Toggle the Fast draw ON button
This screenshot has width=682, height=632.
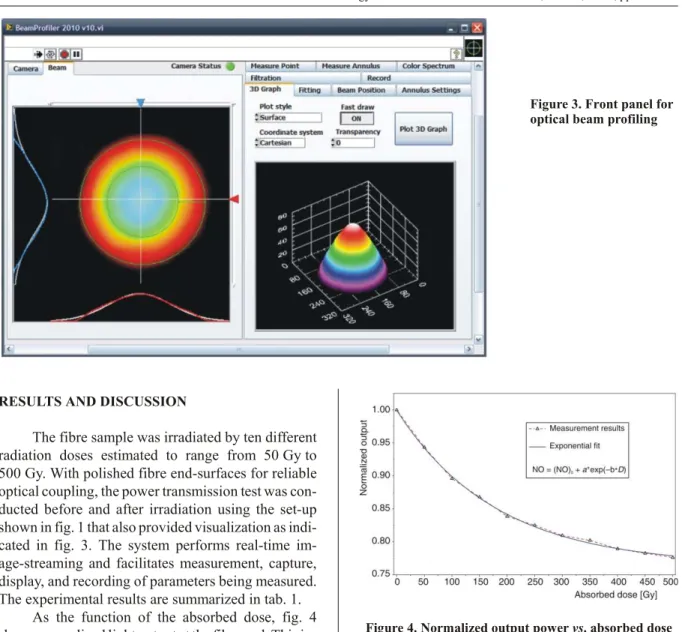(x=356, y=118)
